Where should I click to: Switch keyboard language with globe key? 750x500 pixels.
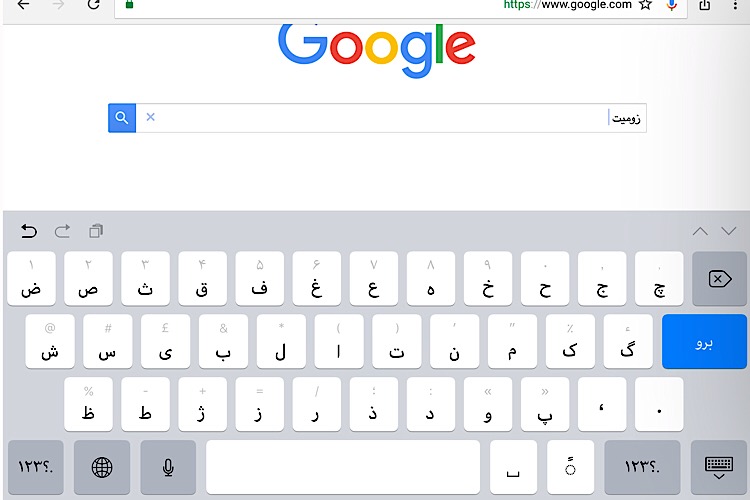102,467
